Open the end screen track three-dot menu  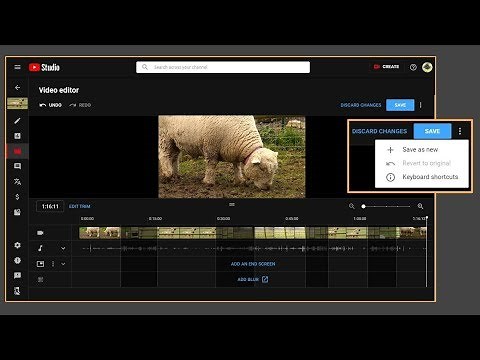tap(53, 264)
